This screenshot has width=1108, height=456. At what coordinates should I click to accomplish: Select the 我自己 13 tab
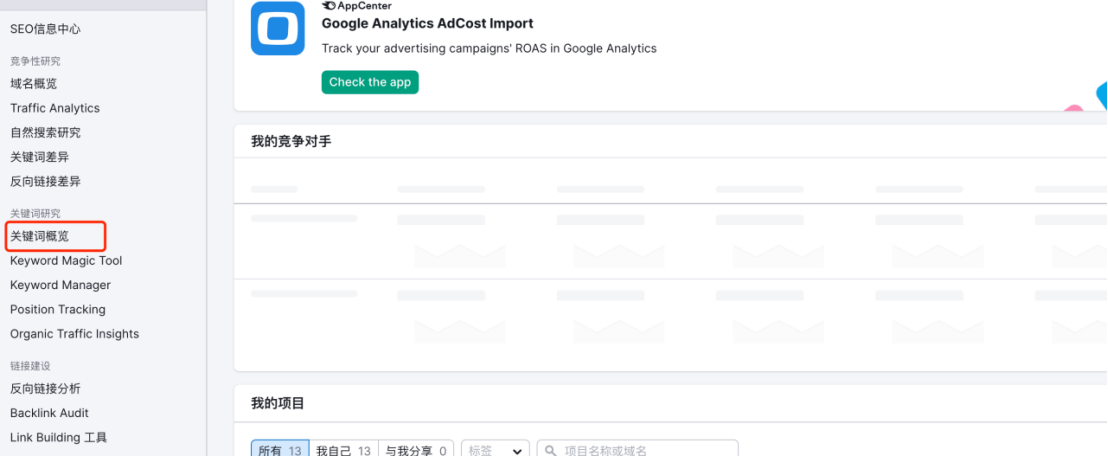tap(343, 449)
